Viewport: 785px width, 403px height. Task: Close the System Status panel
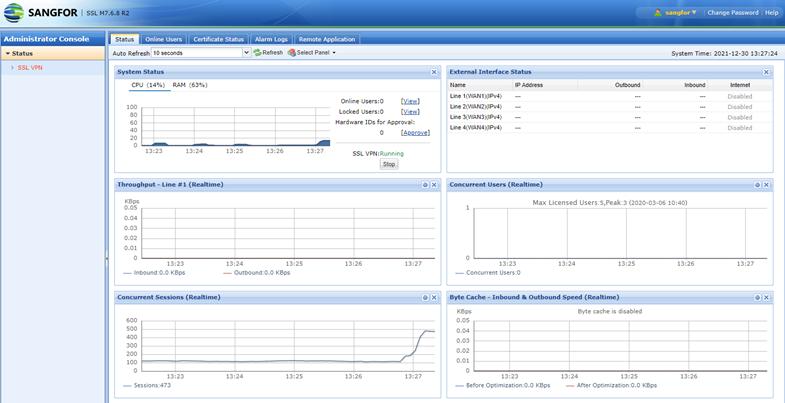(434, 72)
